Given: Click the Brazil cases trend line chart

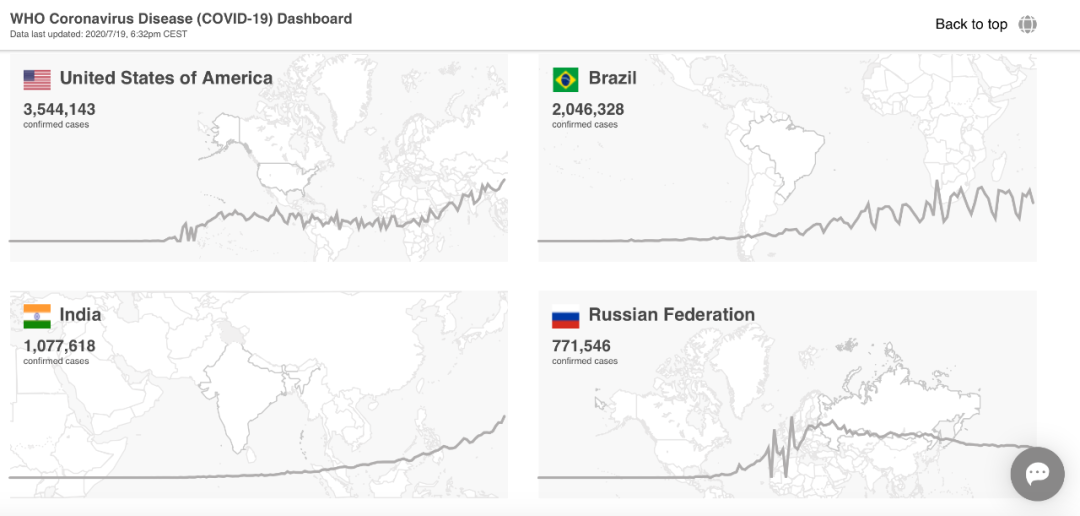Looking at the screenshot, I should (x=900, y=212).
